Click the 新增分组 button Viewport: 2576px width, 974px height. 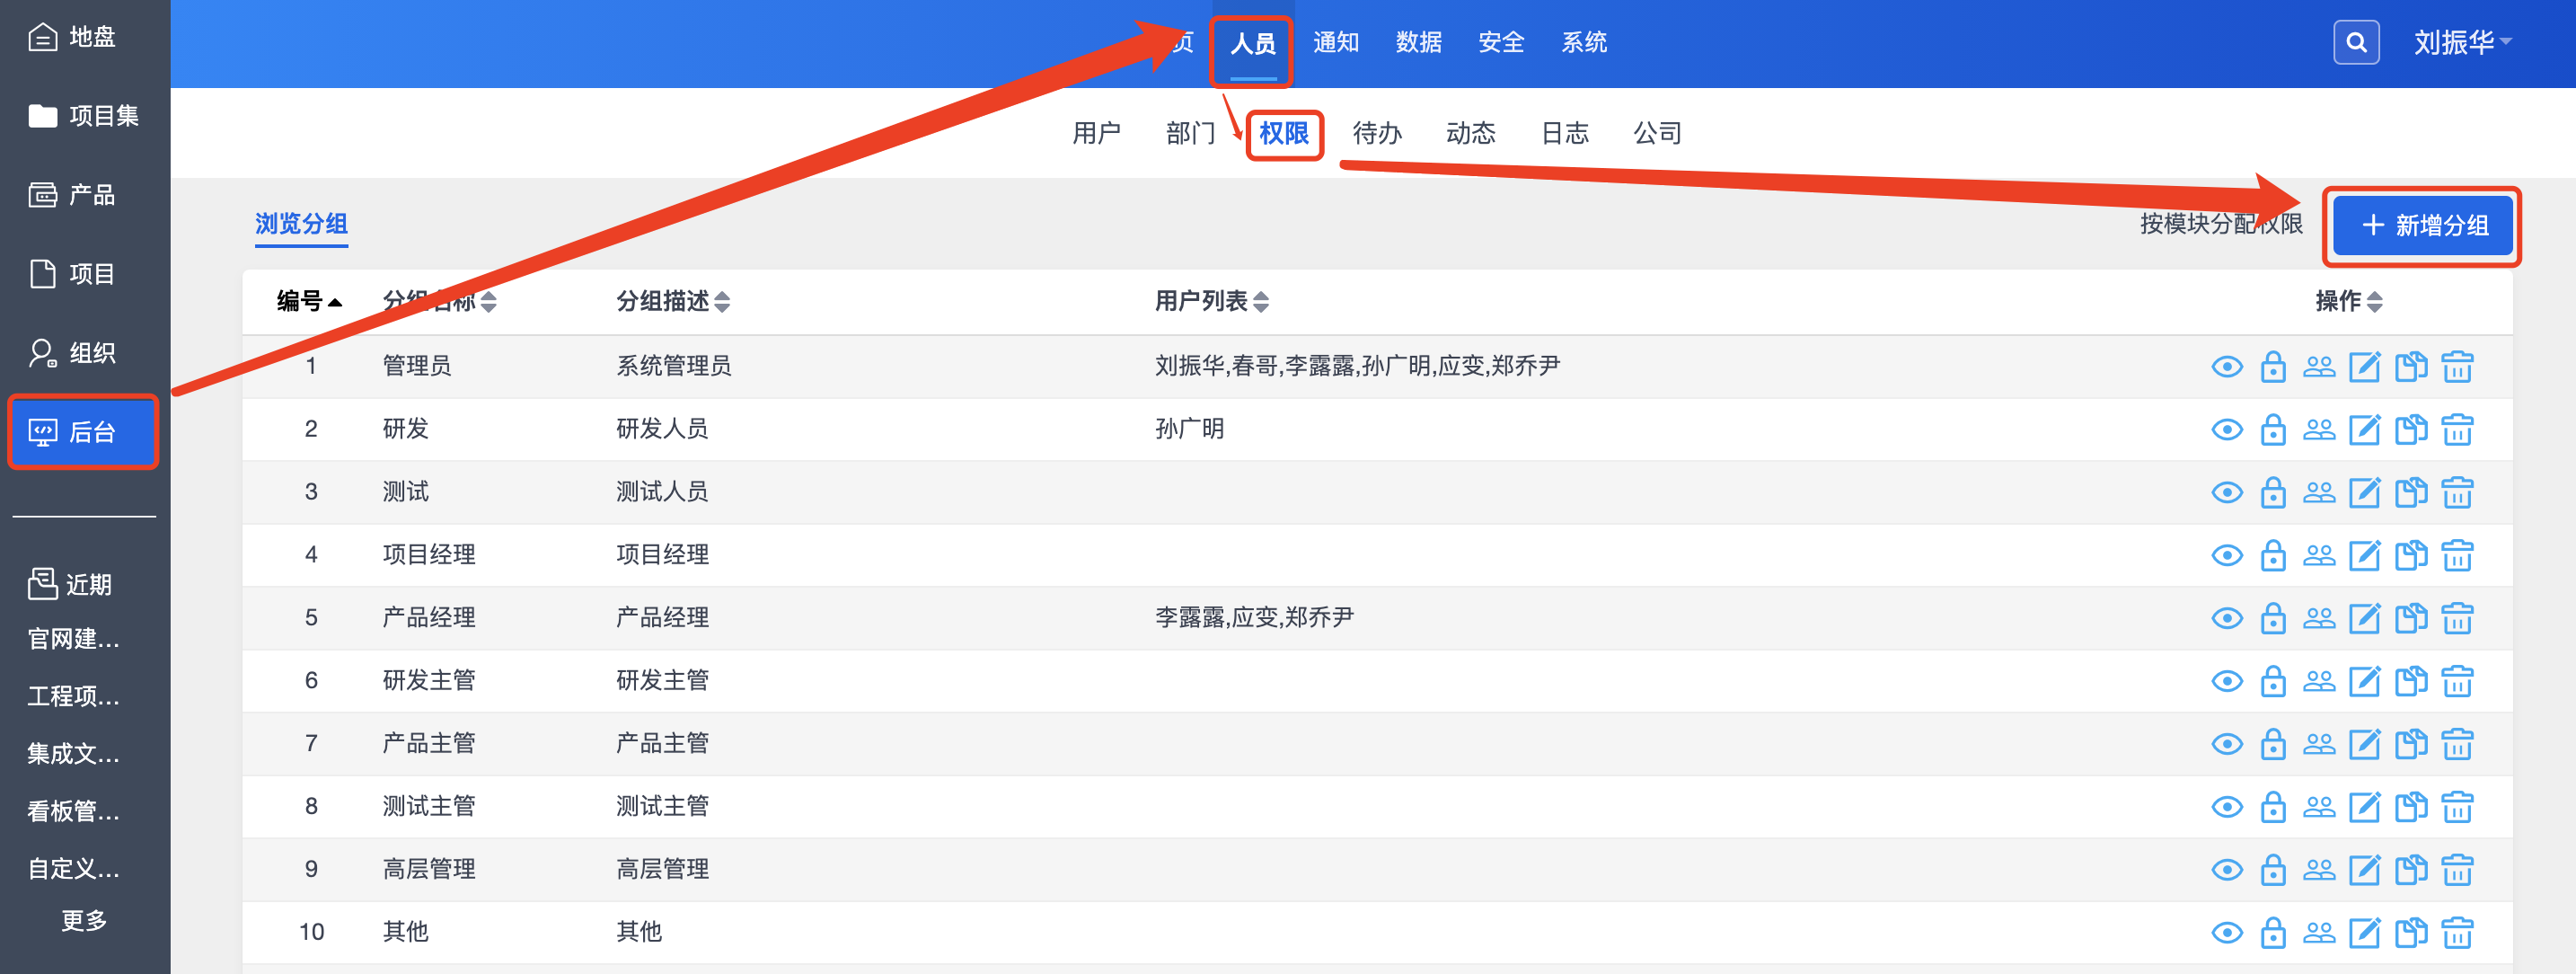[x=2422, y=226]
